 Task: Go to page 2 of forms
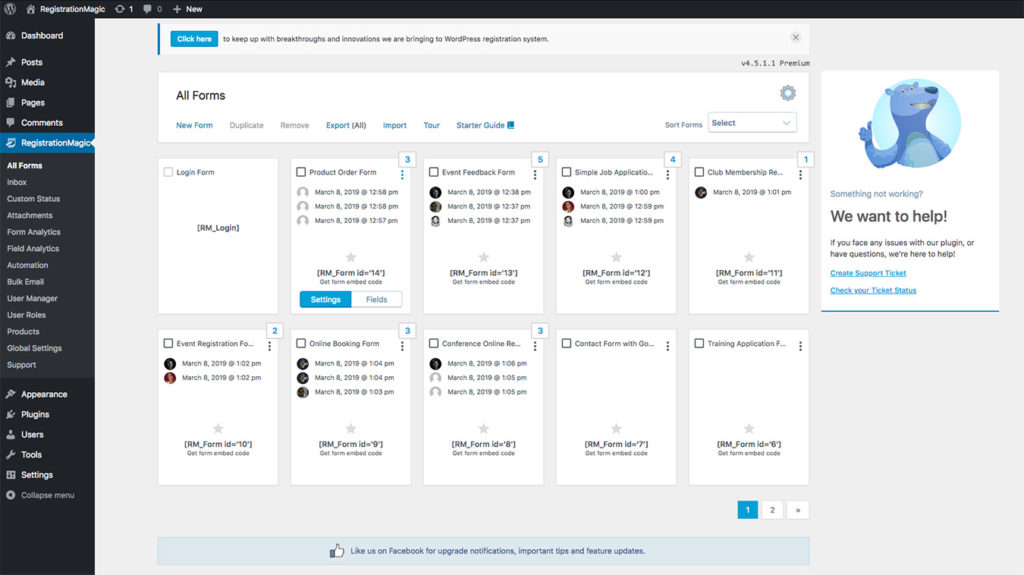coord(772,510)
